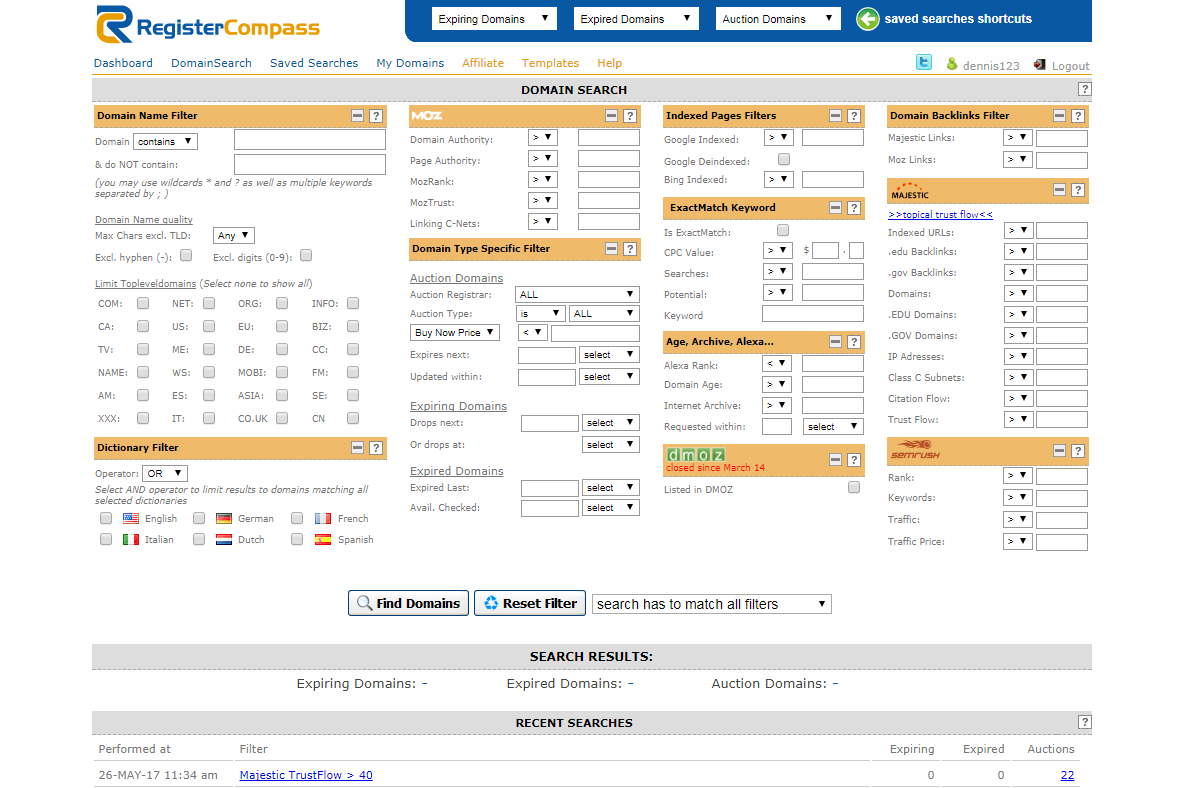Open help for Recent Searches section
1202x788 pixels.
tap(1085, 723)
